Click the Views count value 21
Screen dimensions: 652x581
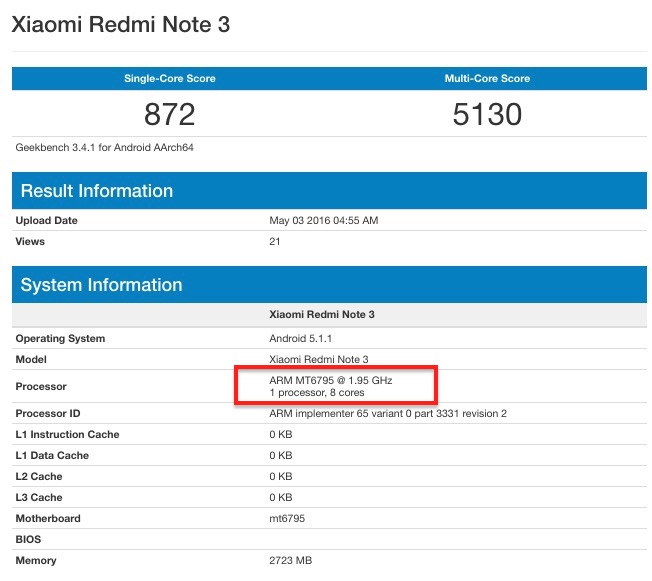click(x=275, y=241)
